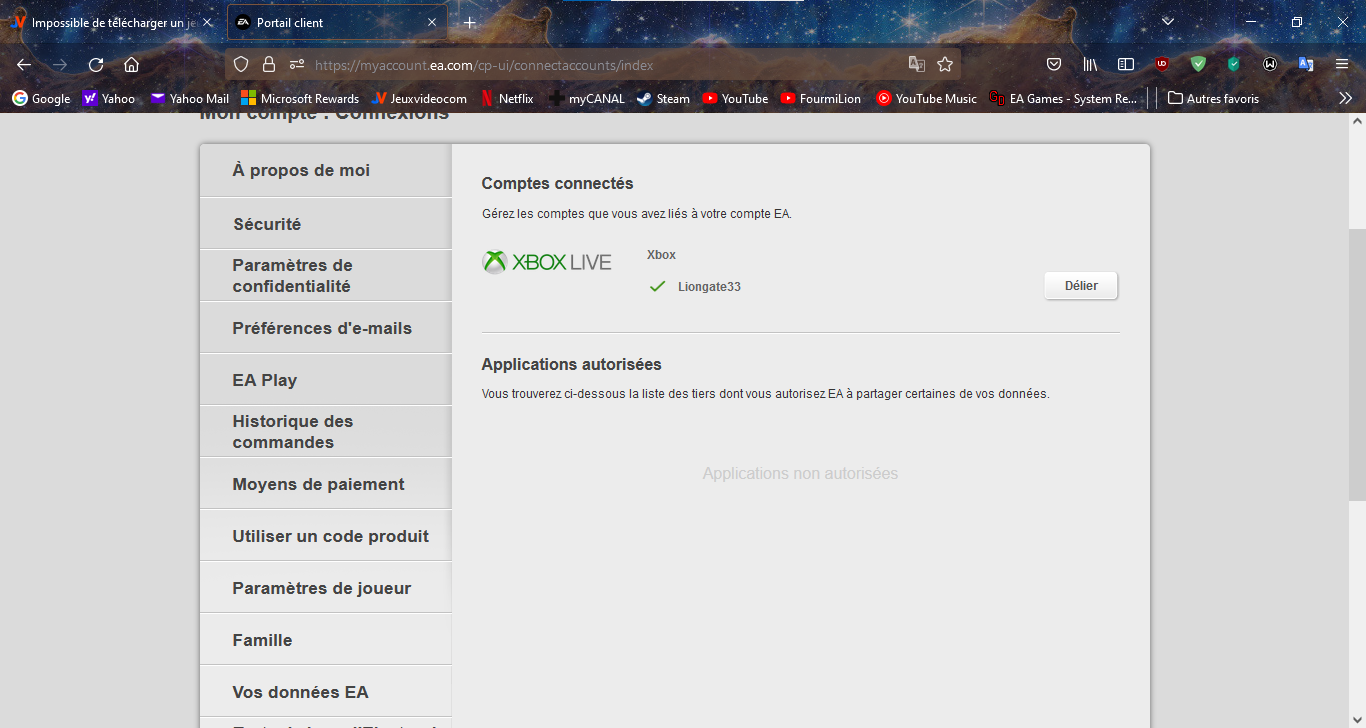The height and width of the screenshot is (728, 1366).
Task: Open the YouTube bookmark
Action: click(x=735, y=98)
